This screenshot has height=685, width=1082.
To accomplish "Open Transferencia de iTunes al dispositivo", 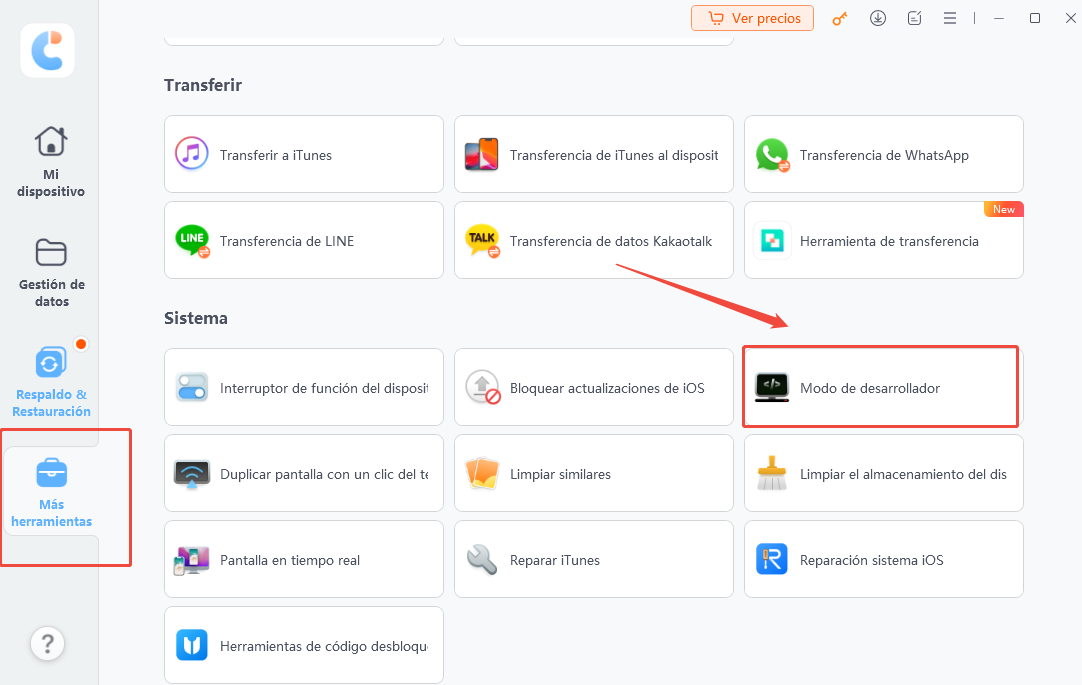I will [593, 154].
